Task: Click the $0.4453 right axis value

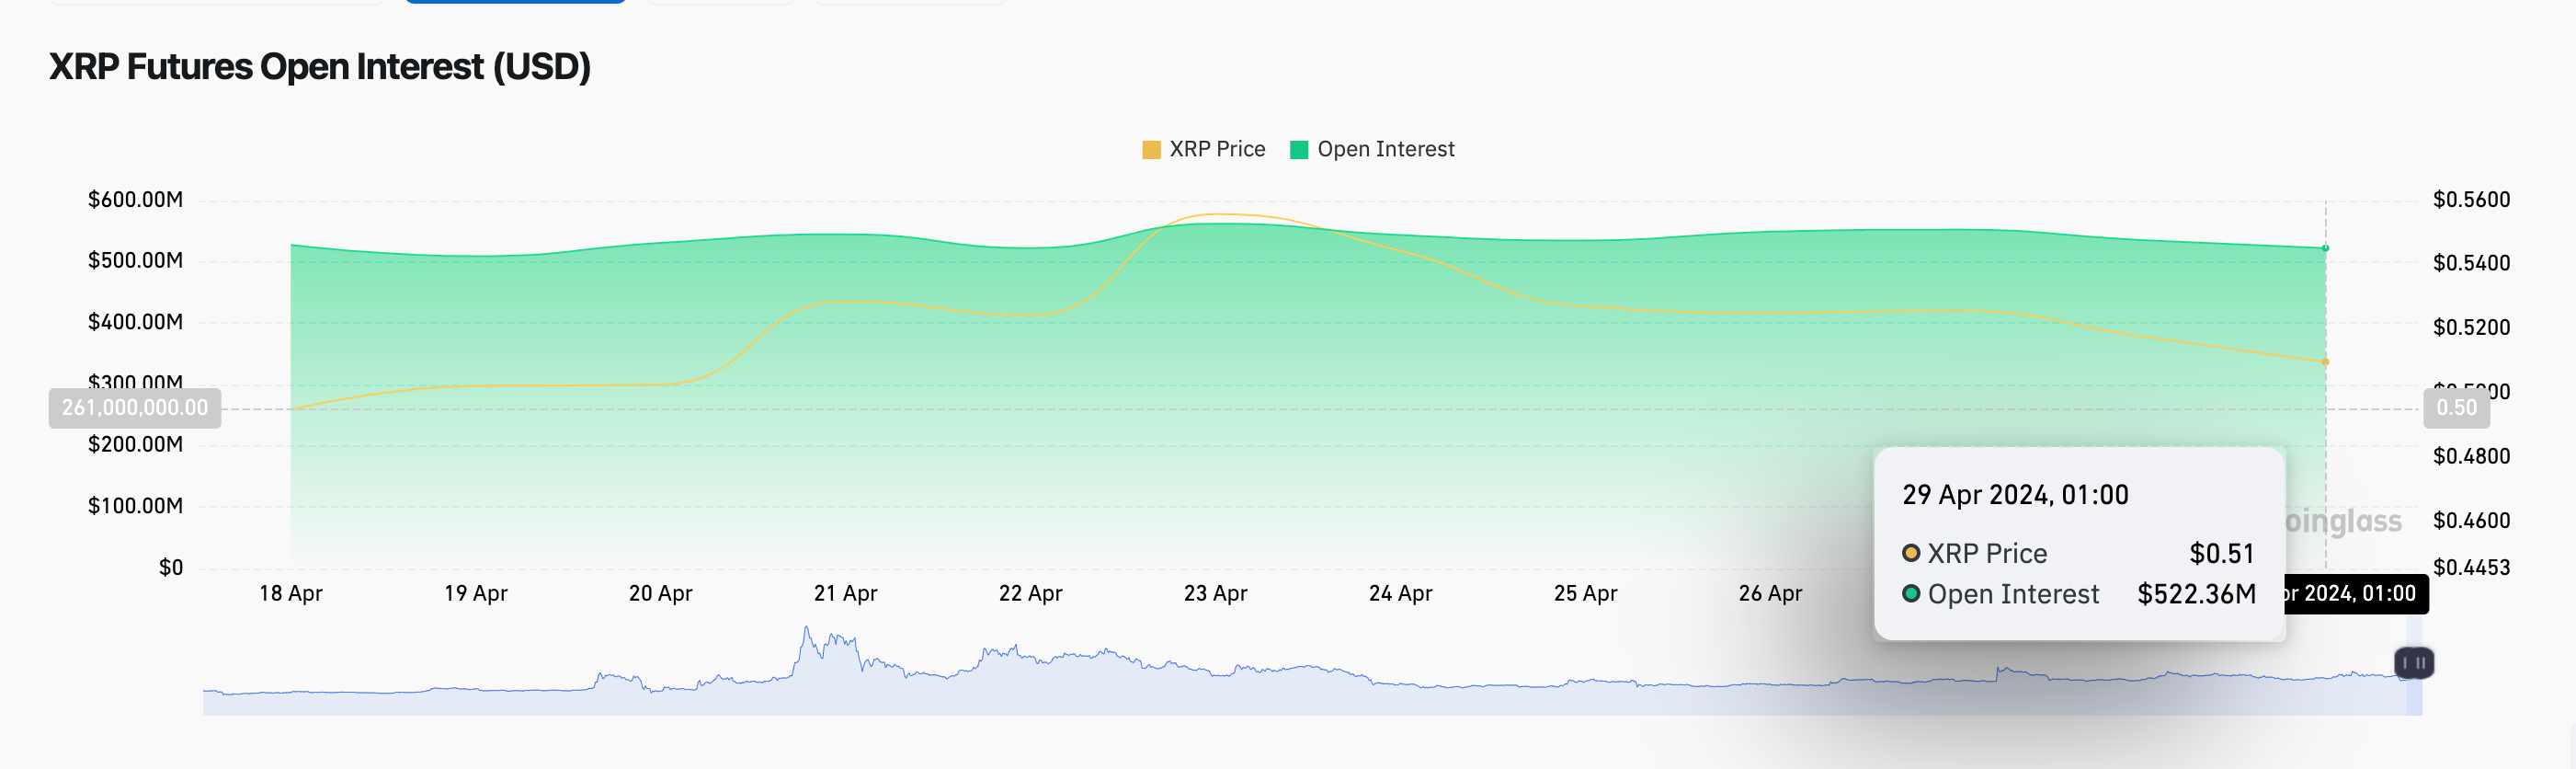Action: click(x=2472, y=567)
